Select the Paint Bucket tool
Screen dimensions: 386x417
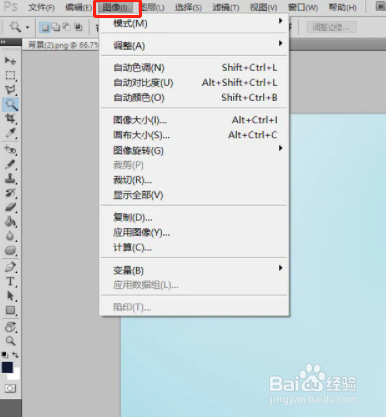point(10,222)
